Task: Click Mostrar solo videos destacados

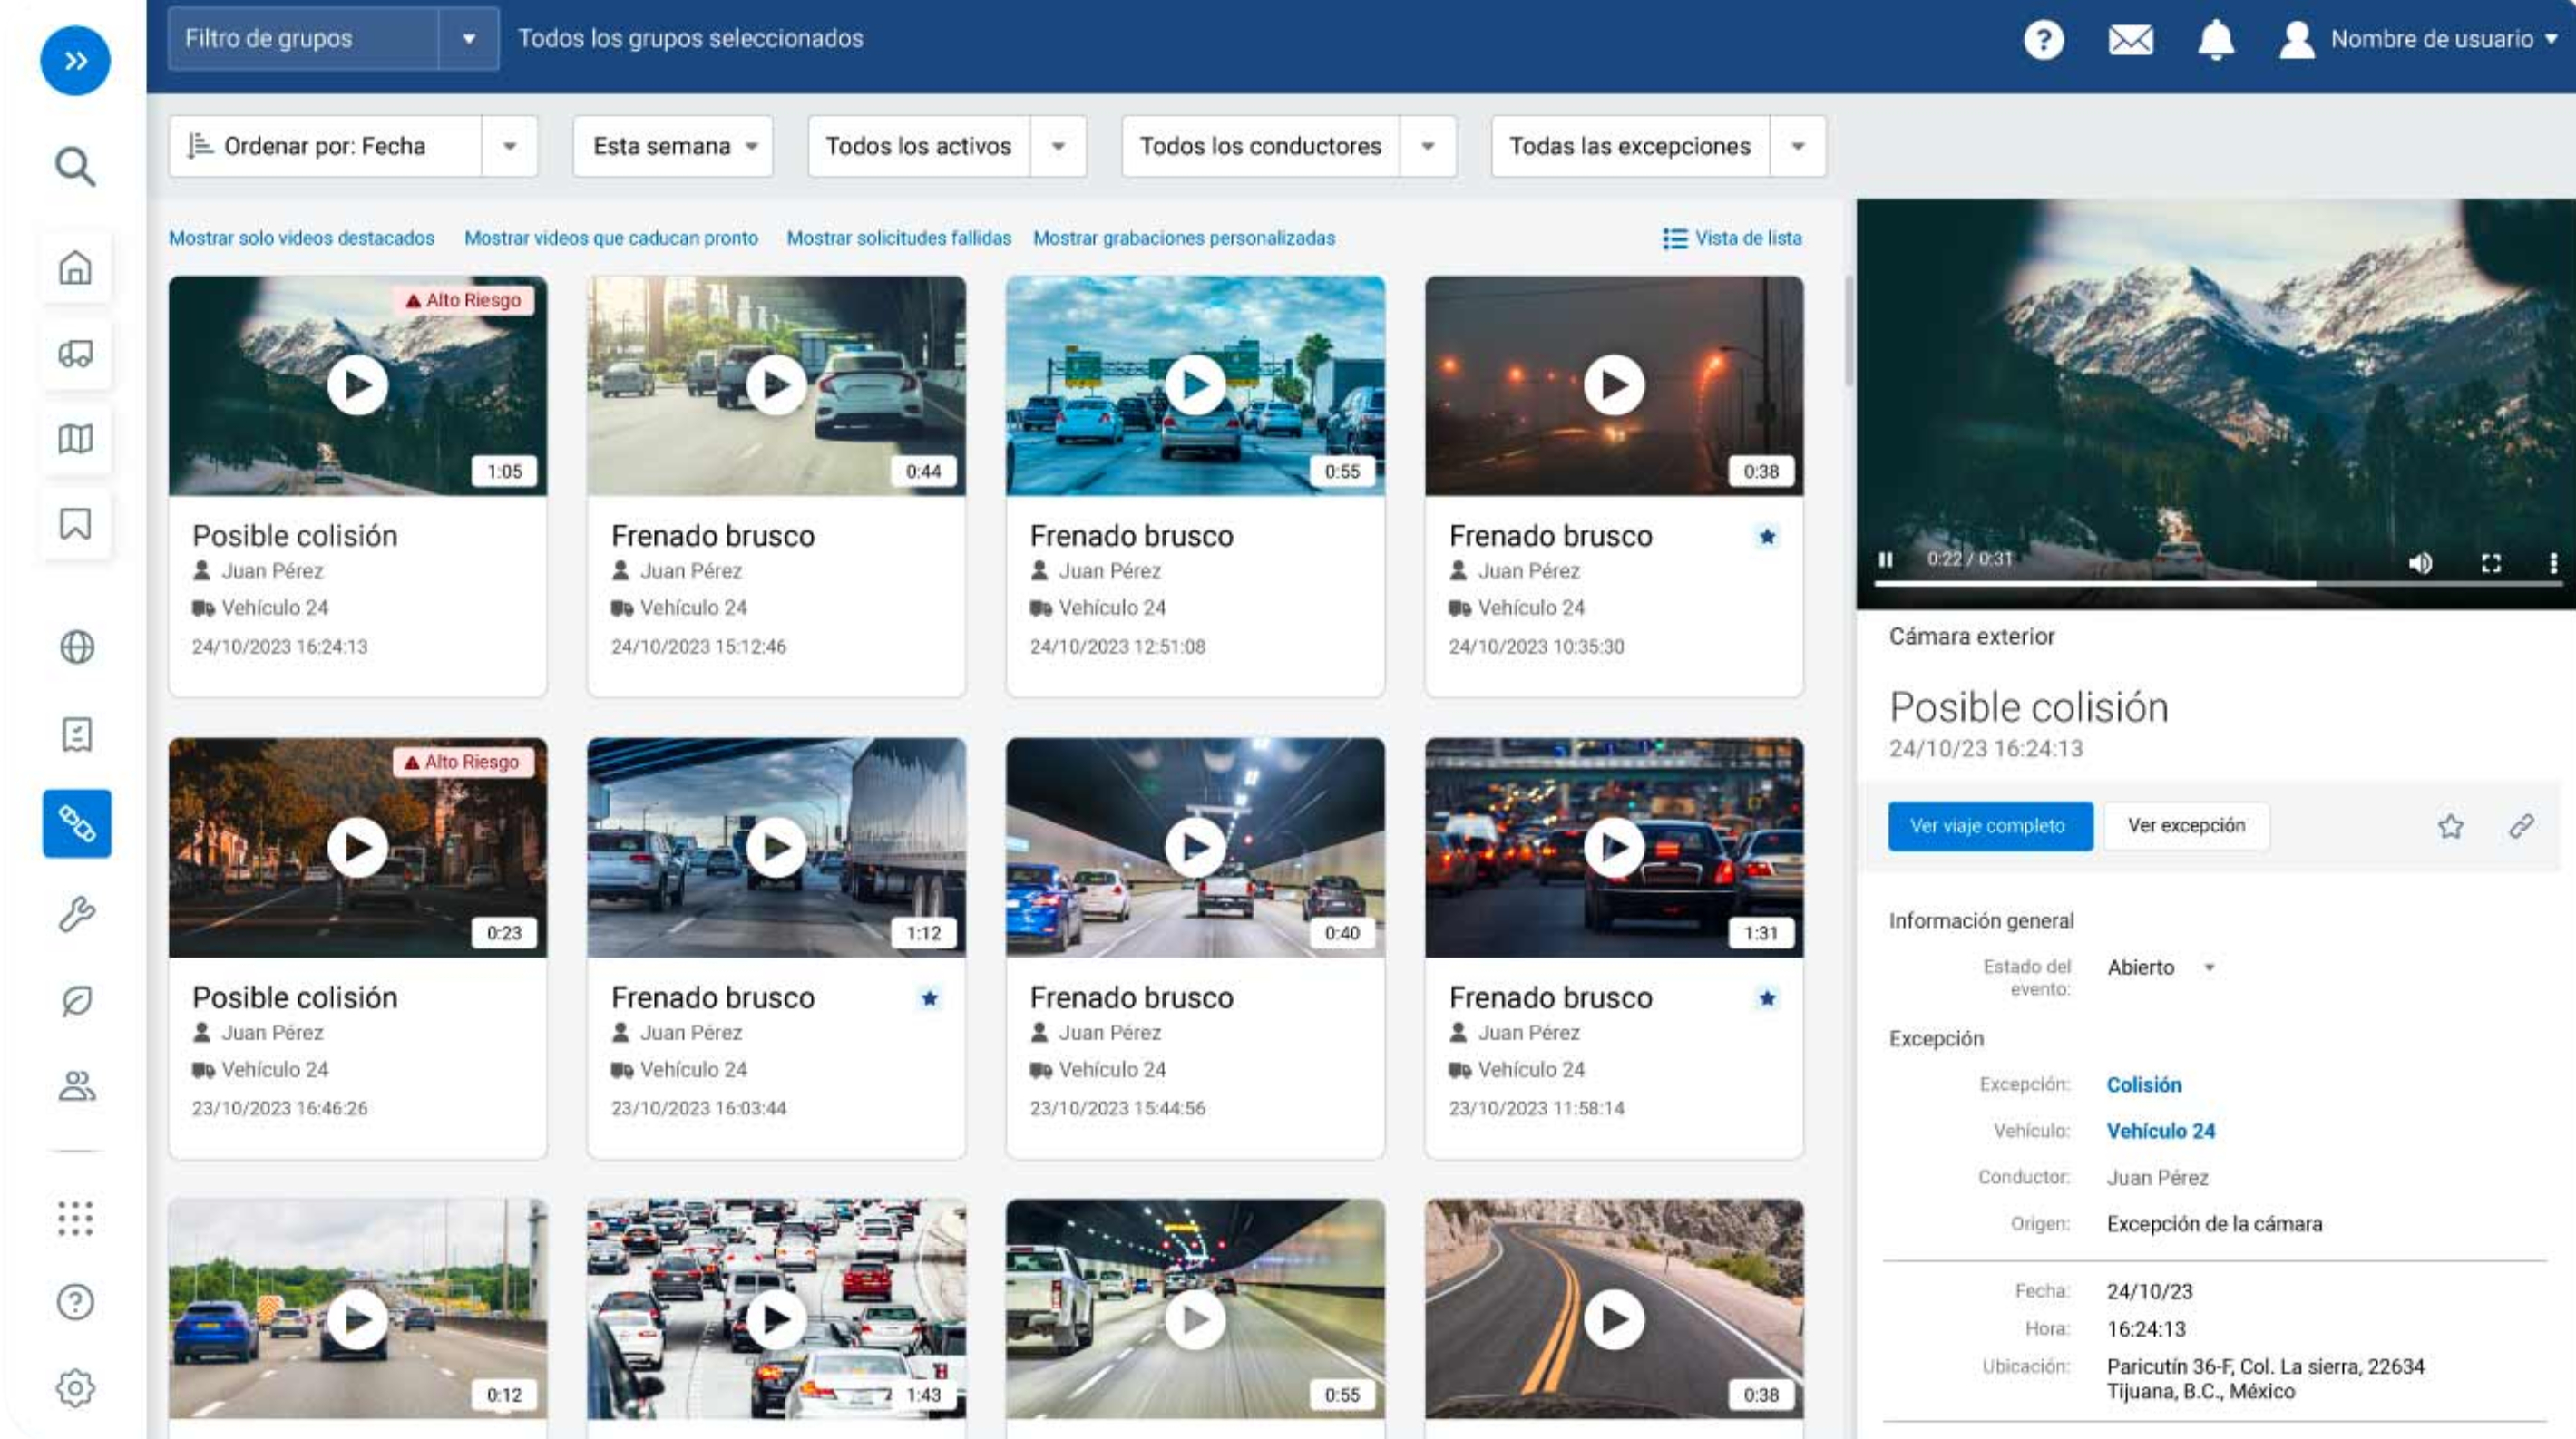Action: 302,238
